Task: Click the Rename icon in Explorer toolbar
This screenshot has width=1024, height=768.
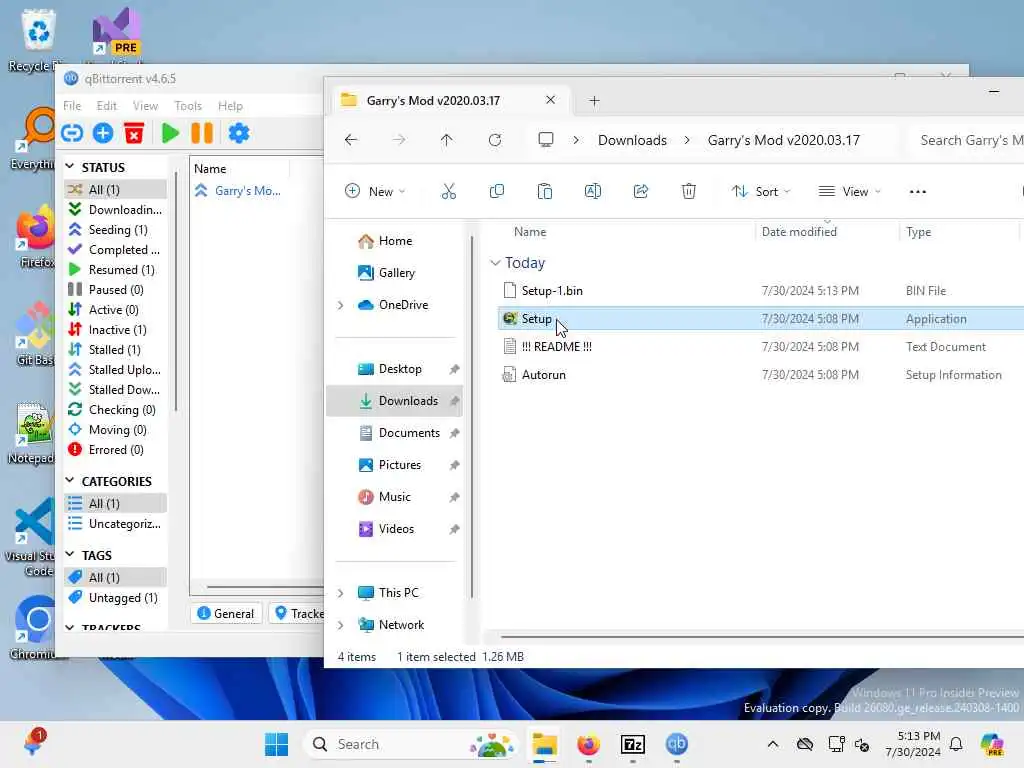Action: pos(592,191)
